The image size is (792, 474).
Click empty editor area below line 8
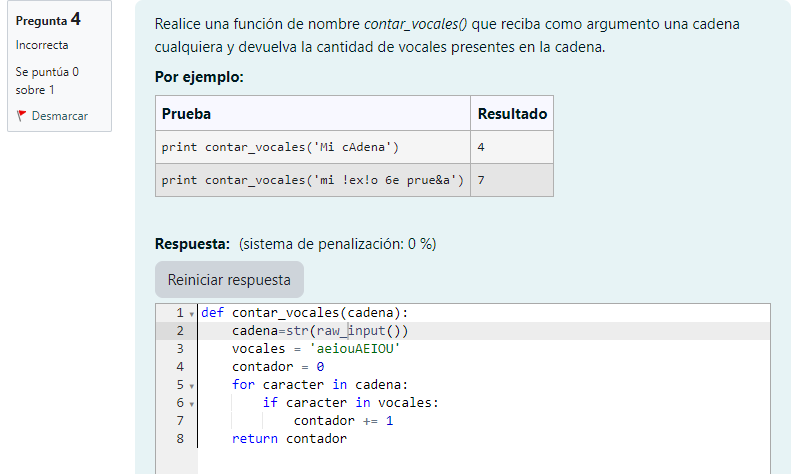point(480,460)
